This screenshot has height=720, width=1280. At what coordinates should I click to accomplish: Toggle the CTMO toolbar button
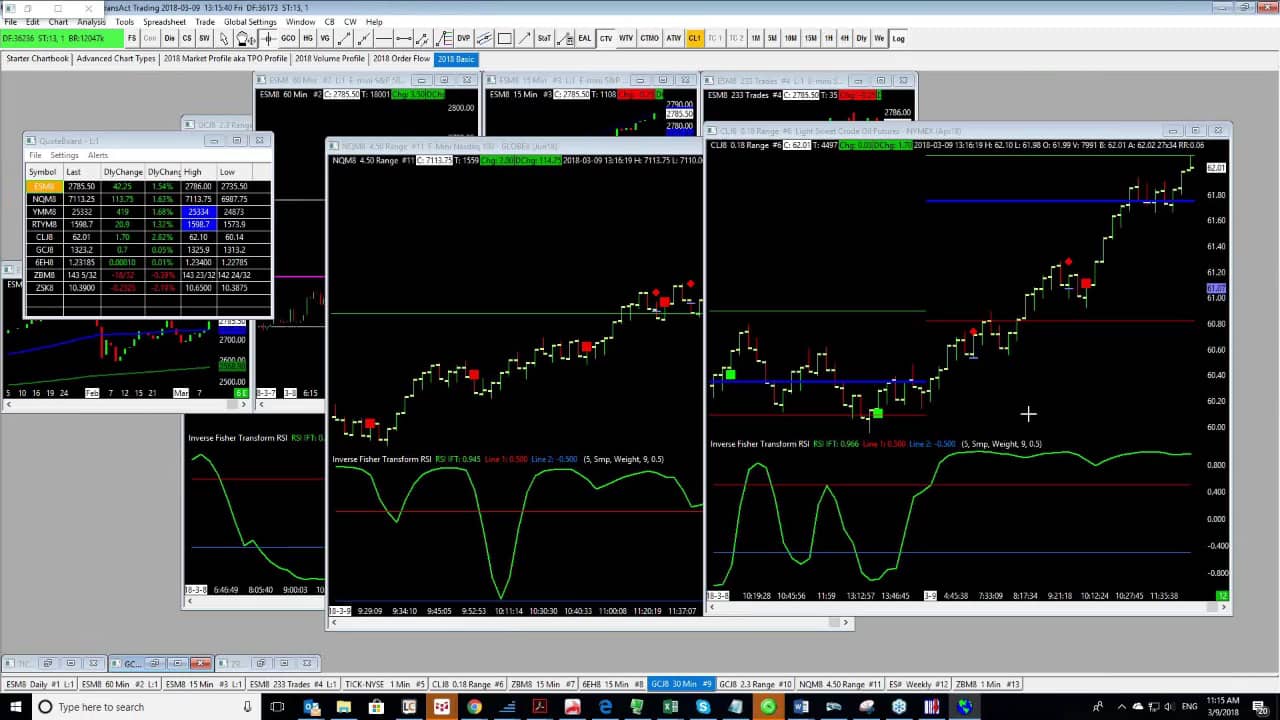(650, 38)
